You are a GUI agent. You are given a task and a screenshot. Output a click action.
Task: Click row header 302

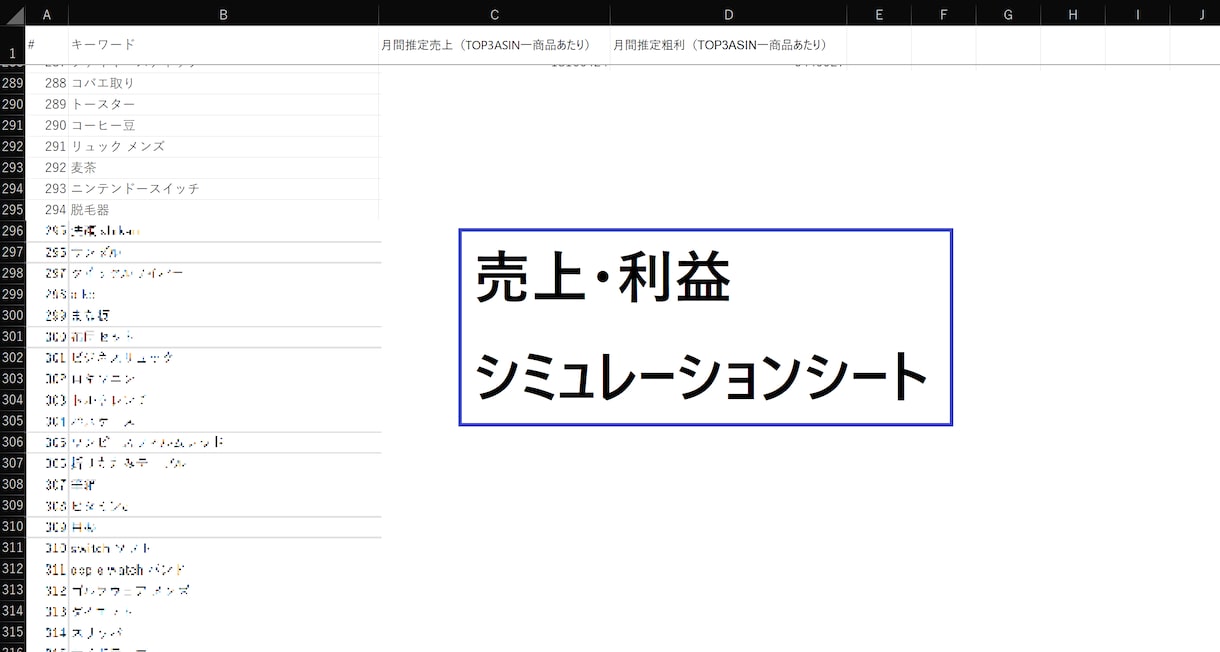click(x=13, y=357)
